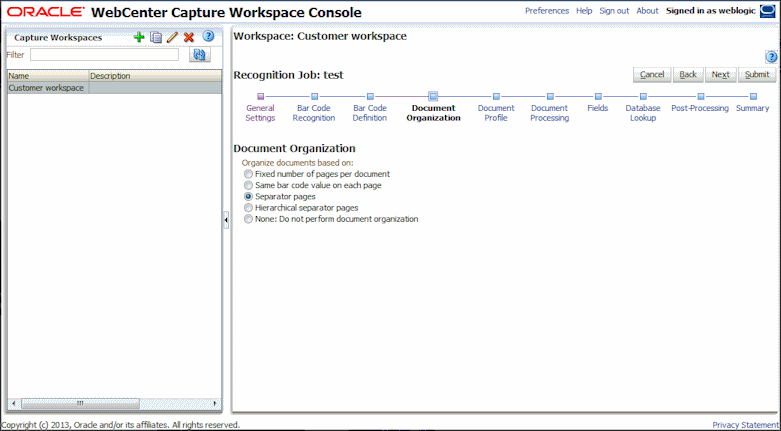The image size is (781, 431).
Task: Click the Cancel button
Action: 652,75
